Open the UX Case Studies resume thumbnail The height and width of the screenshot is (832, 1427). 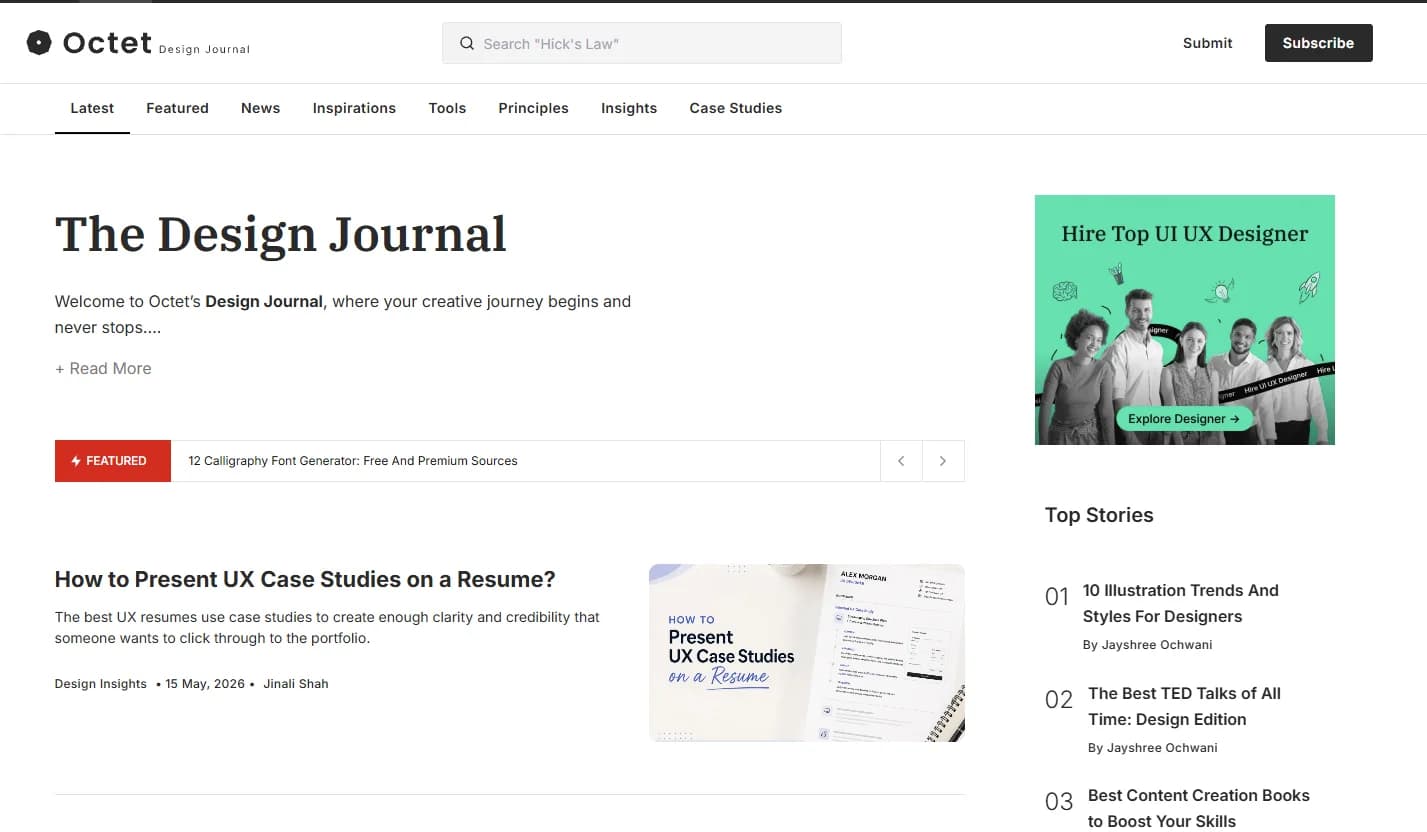(x=806, y=653)
